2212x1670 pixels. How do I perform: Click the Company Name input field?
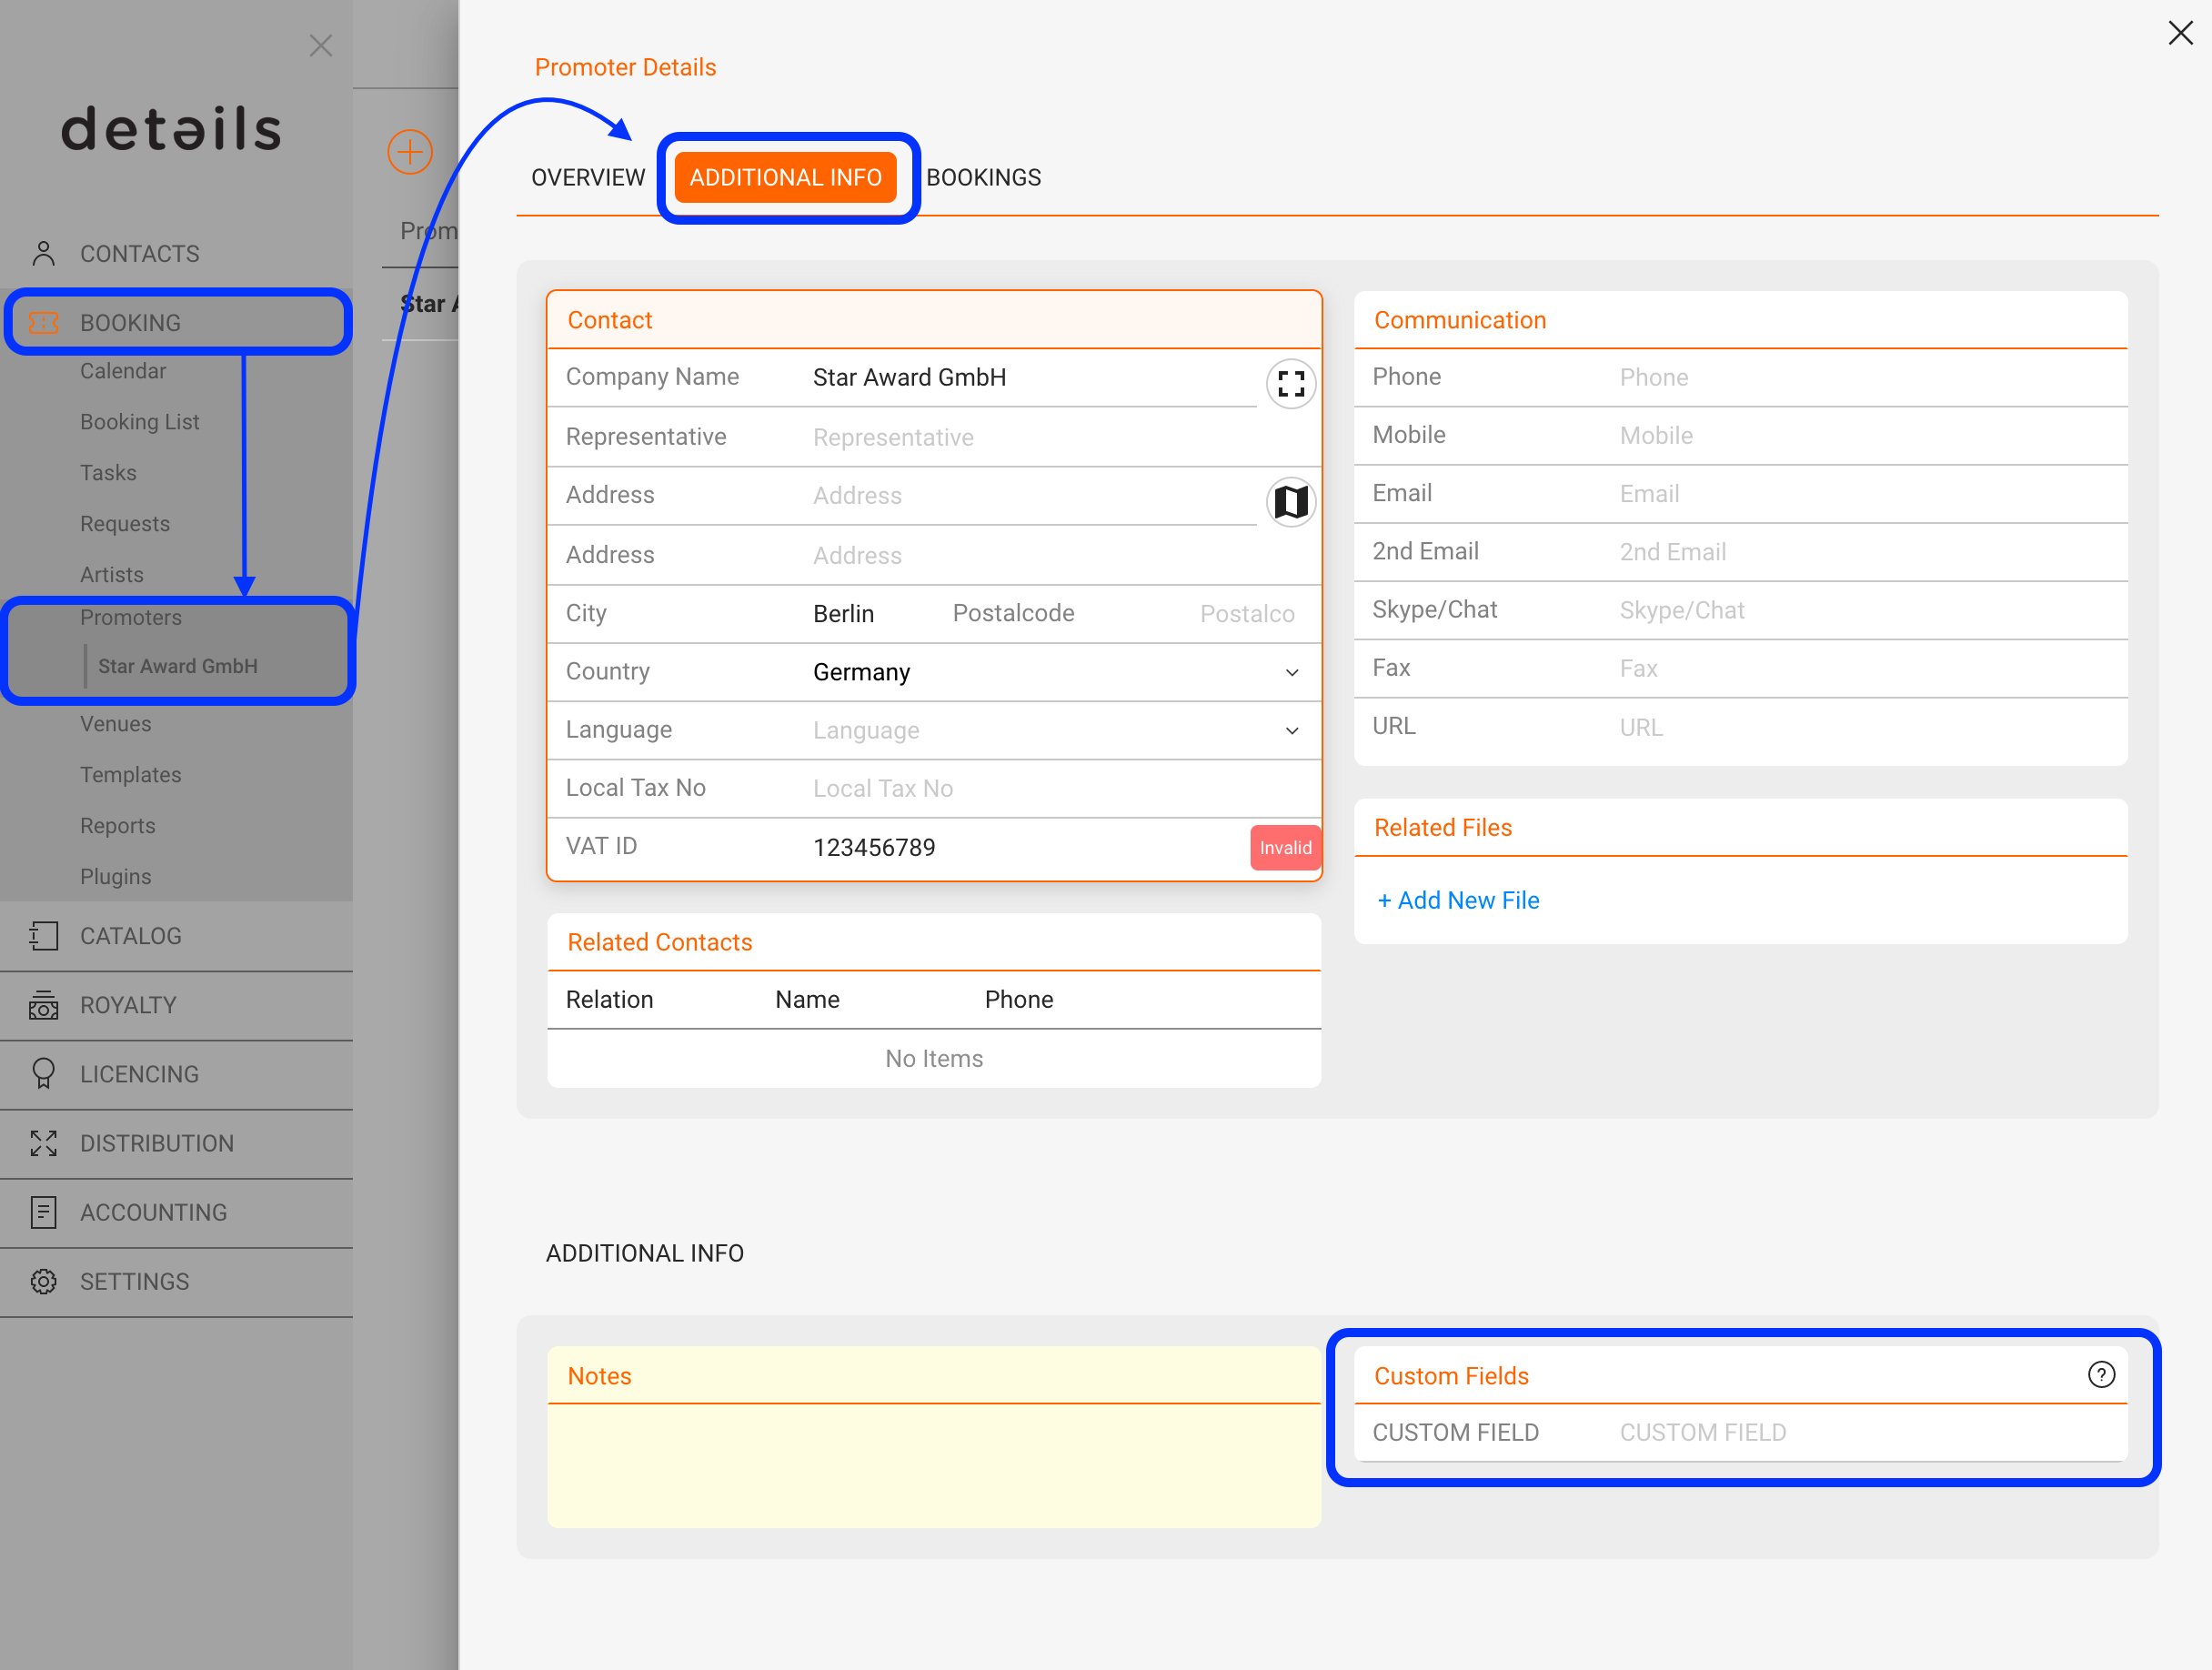[1033, 378]
